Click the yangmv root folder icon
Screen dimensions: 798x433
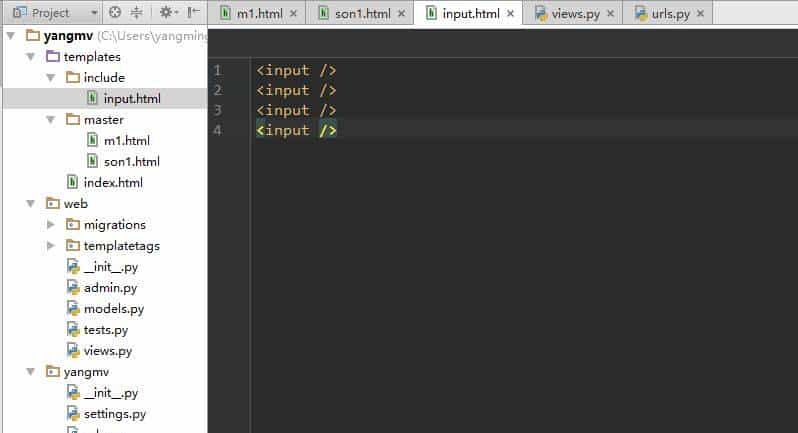pos(33,35)
